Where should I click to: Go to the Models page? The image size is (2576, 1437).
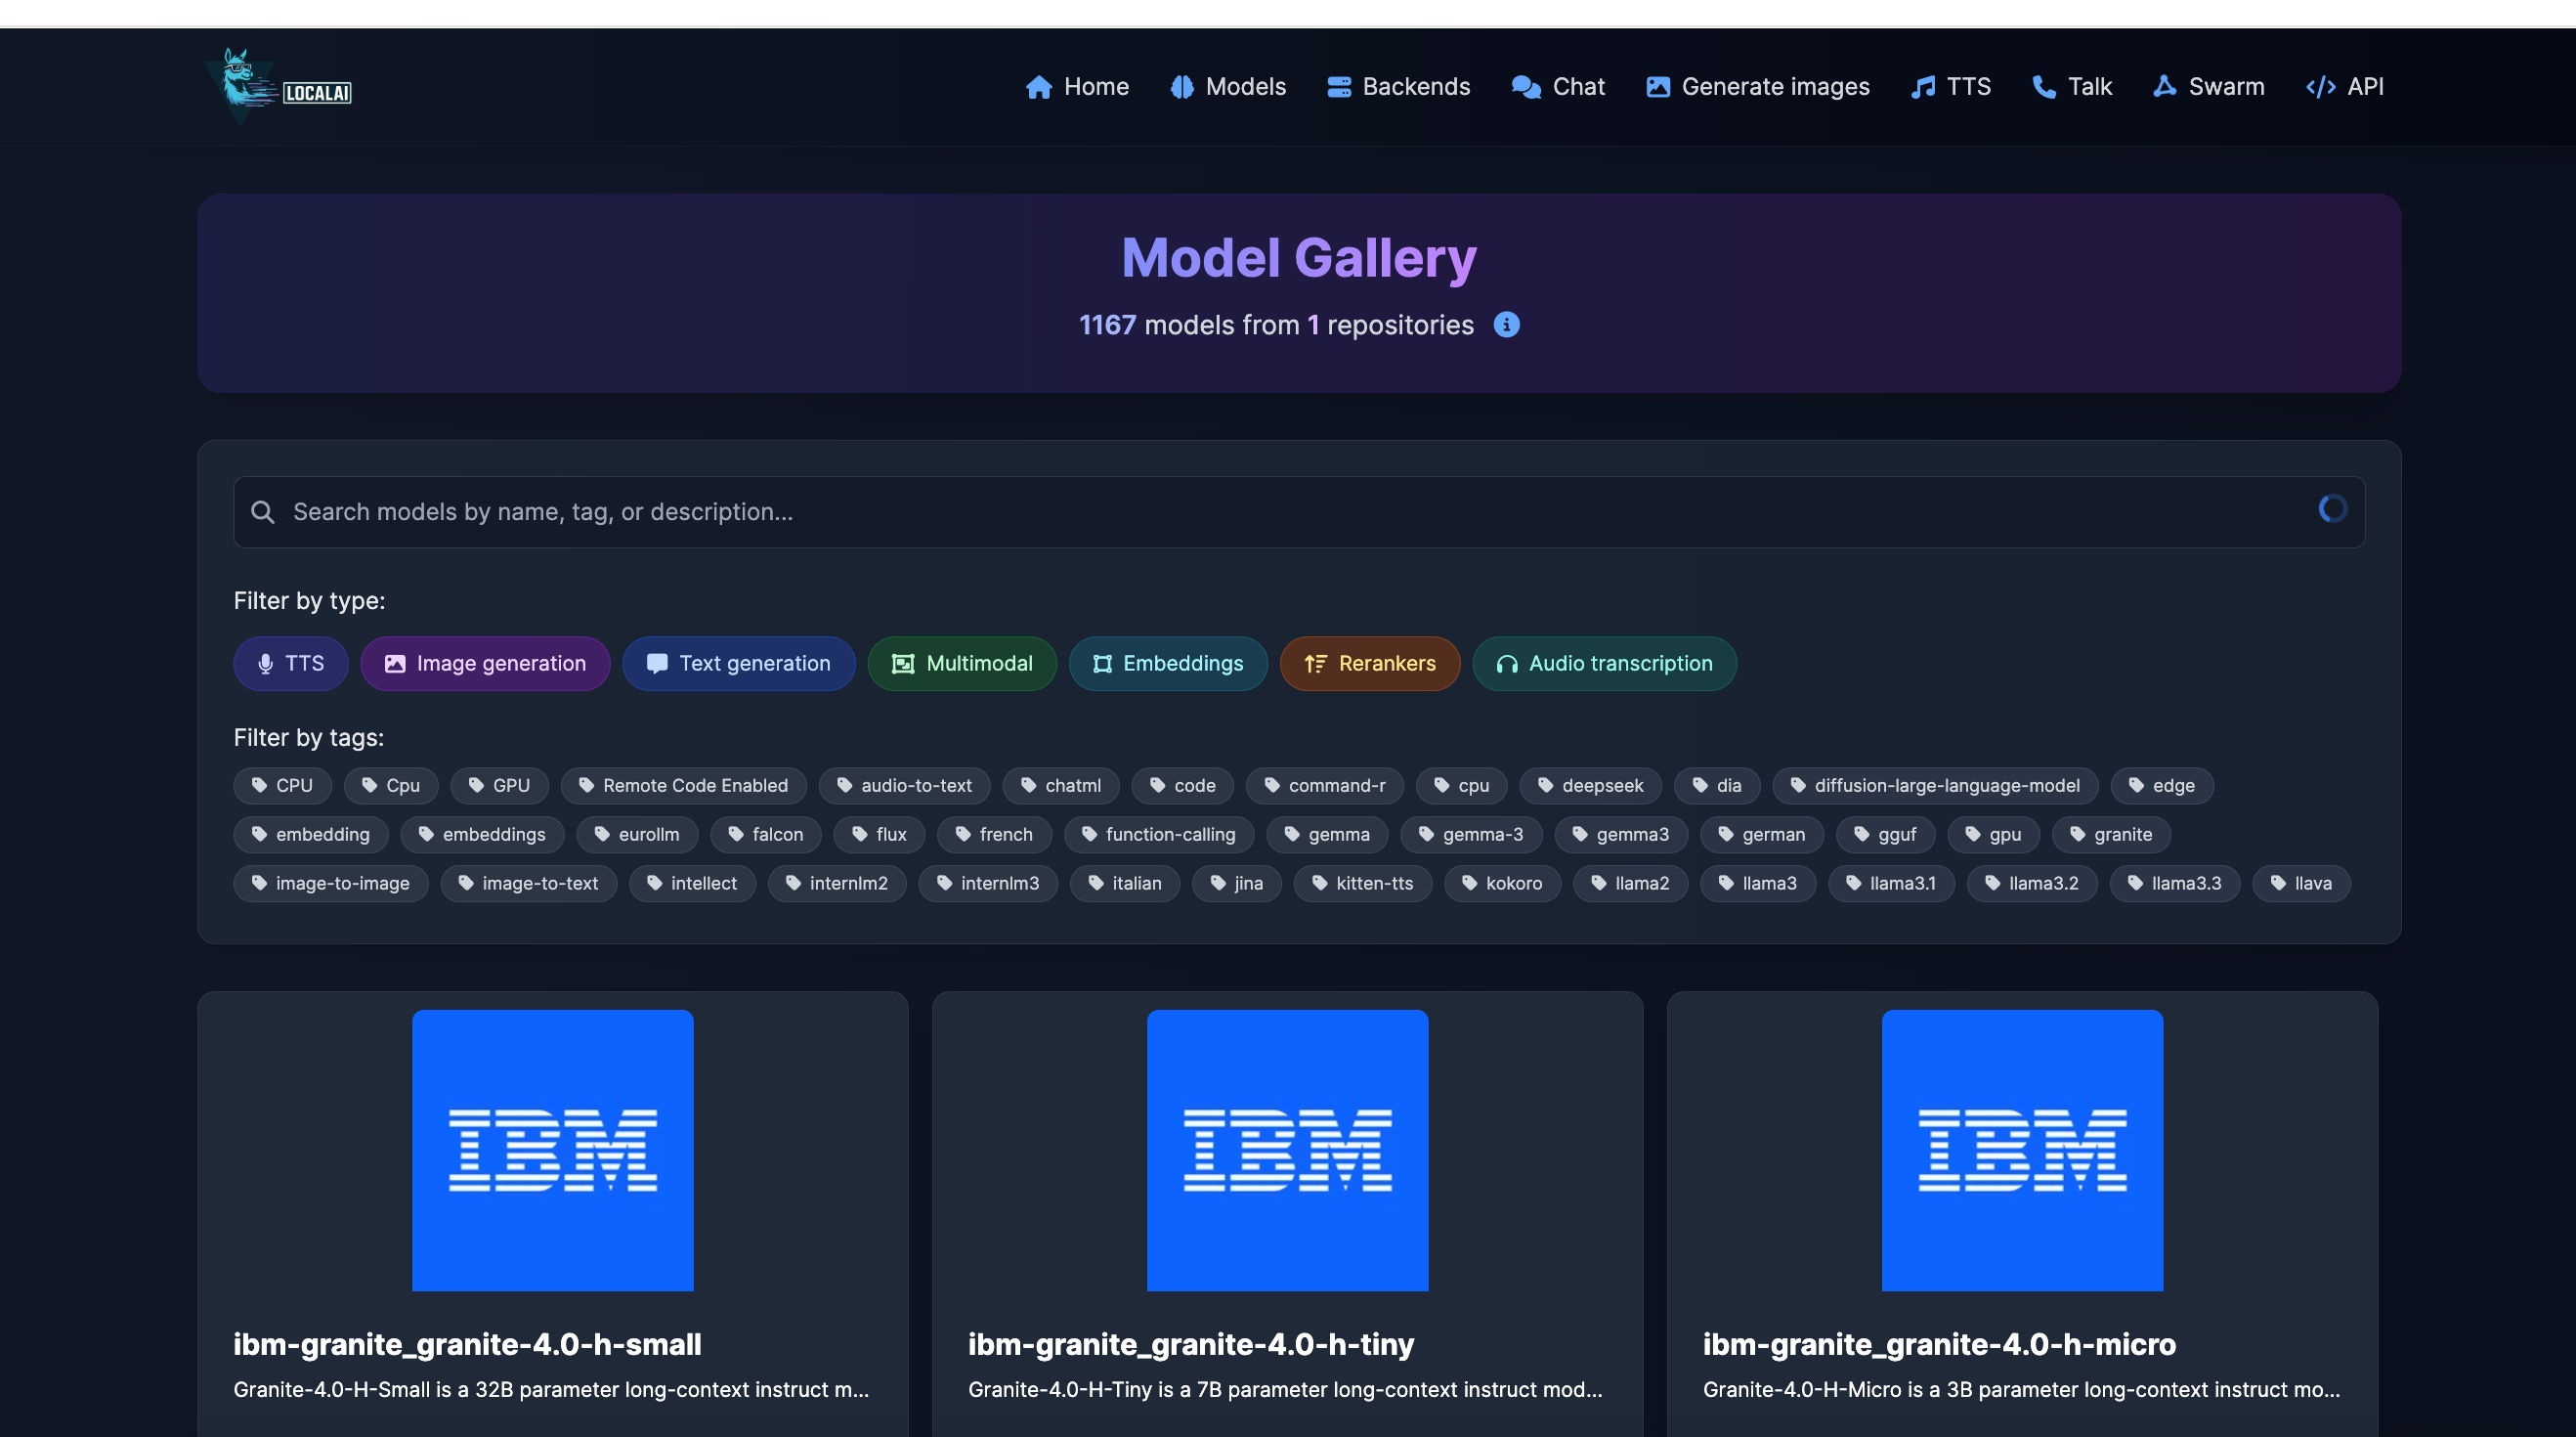[x=1228, y=87]
